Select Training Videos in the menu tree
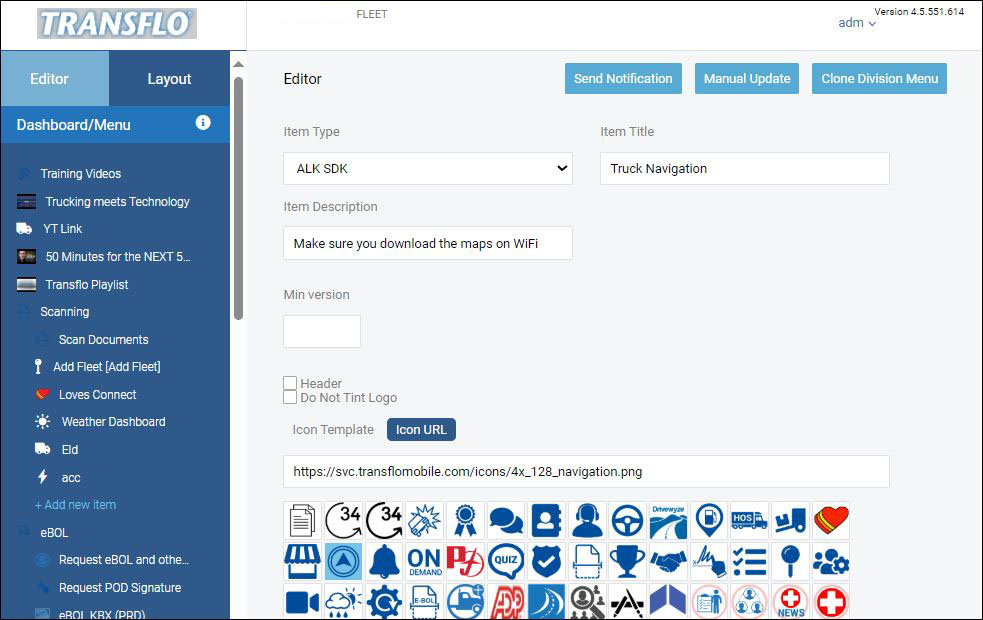 tap(81, 174)
